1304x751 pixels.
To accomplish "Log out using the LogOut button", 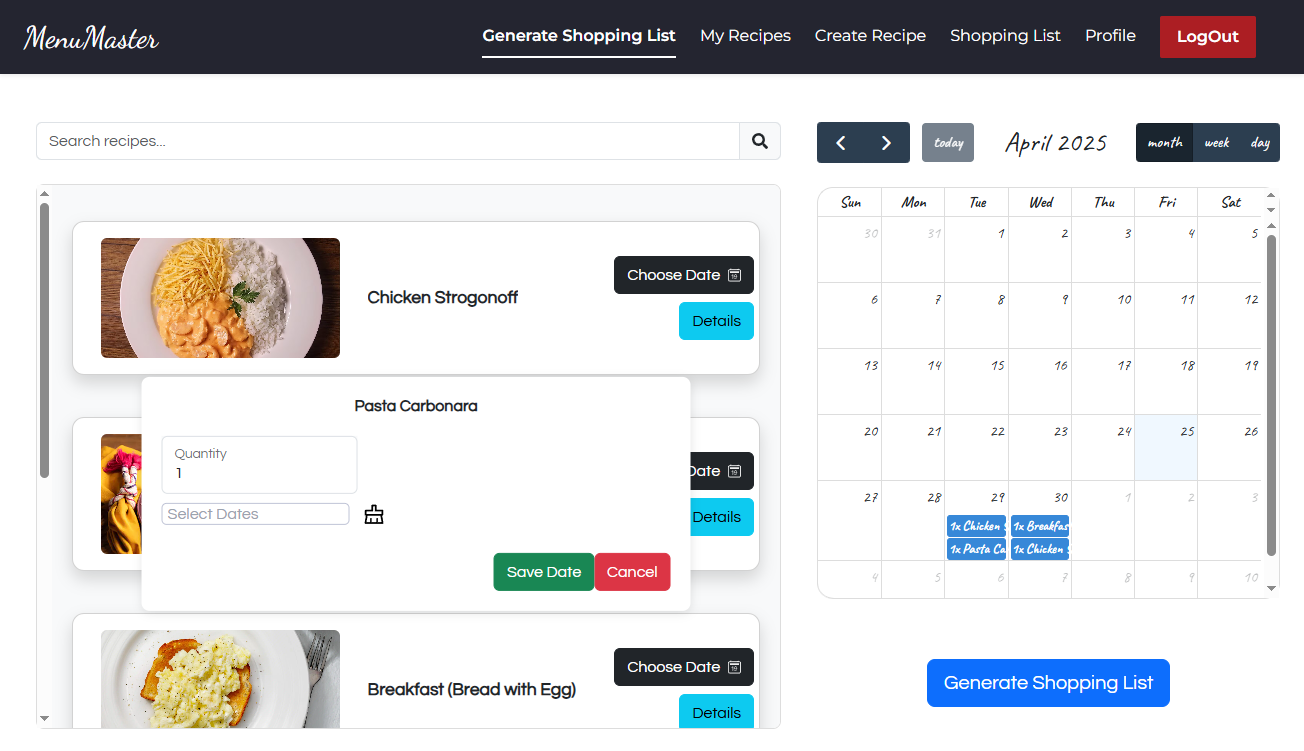I will 1208,37.
